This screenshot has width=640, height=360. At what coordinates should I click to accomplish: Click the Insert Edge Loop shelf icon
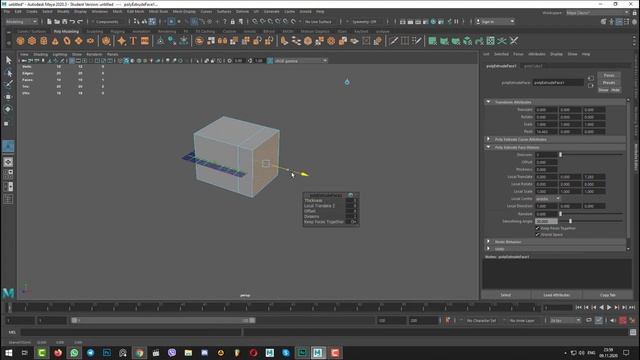pyautogui.click(x=405, y=41)
